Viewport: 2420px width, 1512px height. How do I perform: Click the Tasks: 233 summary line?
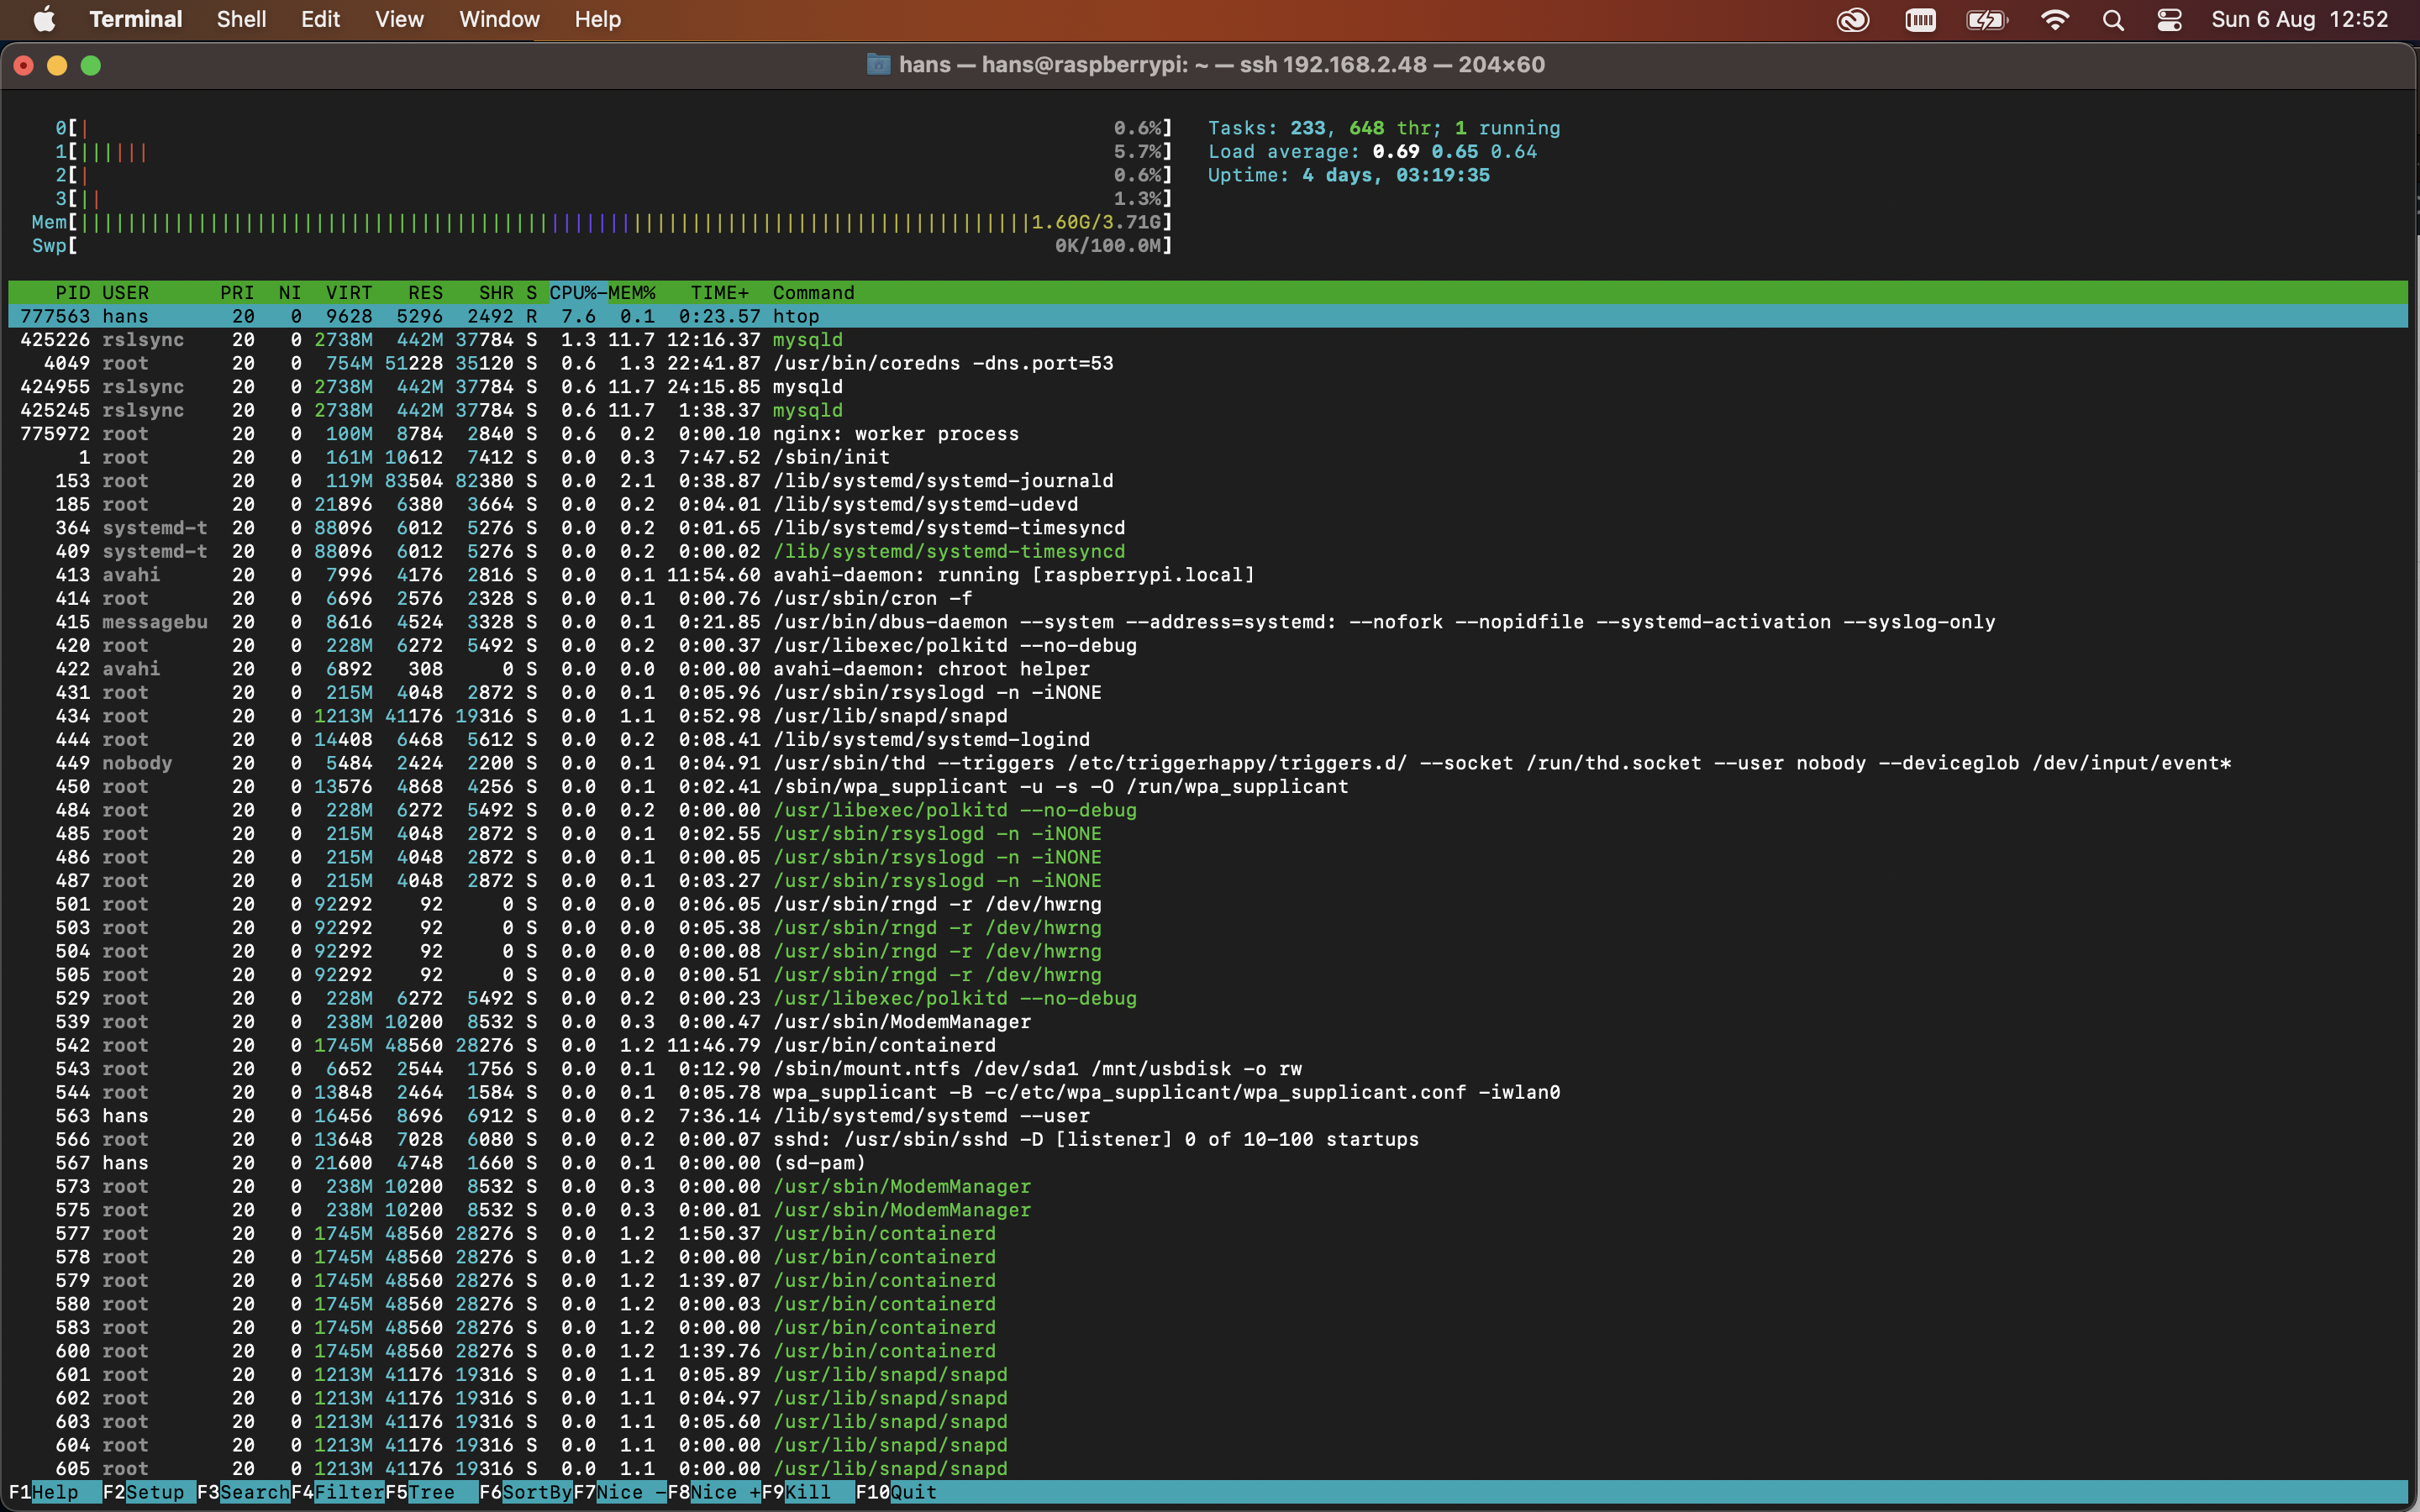click(x=1384, y=128)
